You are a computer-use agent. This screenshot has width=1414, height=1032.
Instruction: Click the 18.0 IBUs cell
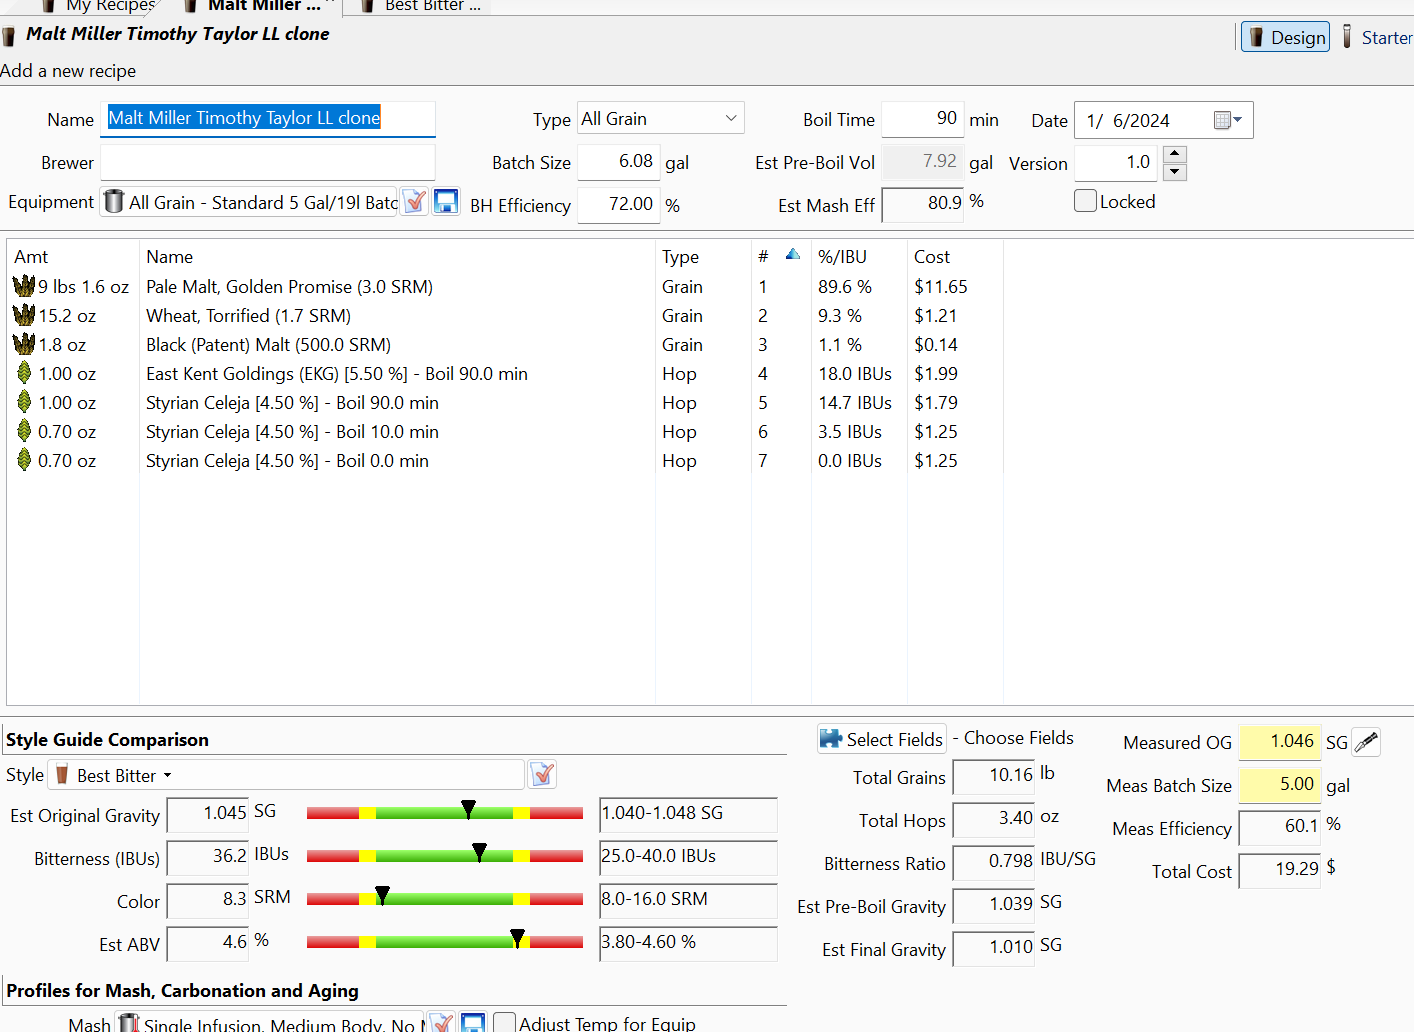pyautogui.click(x=855, y=373)
